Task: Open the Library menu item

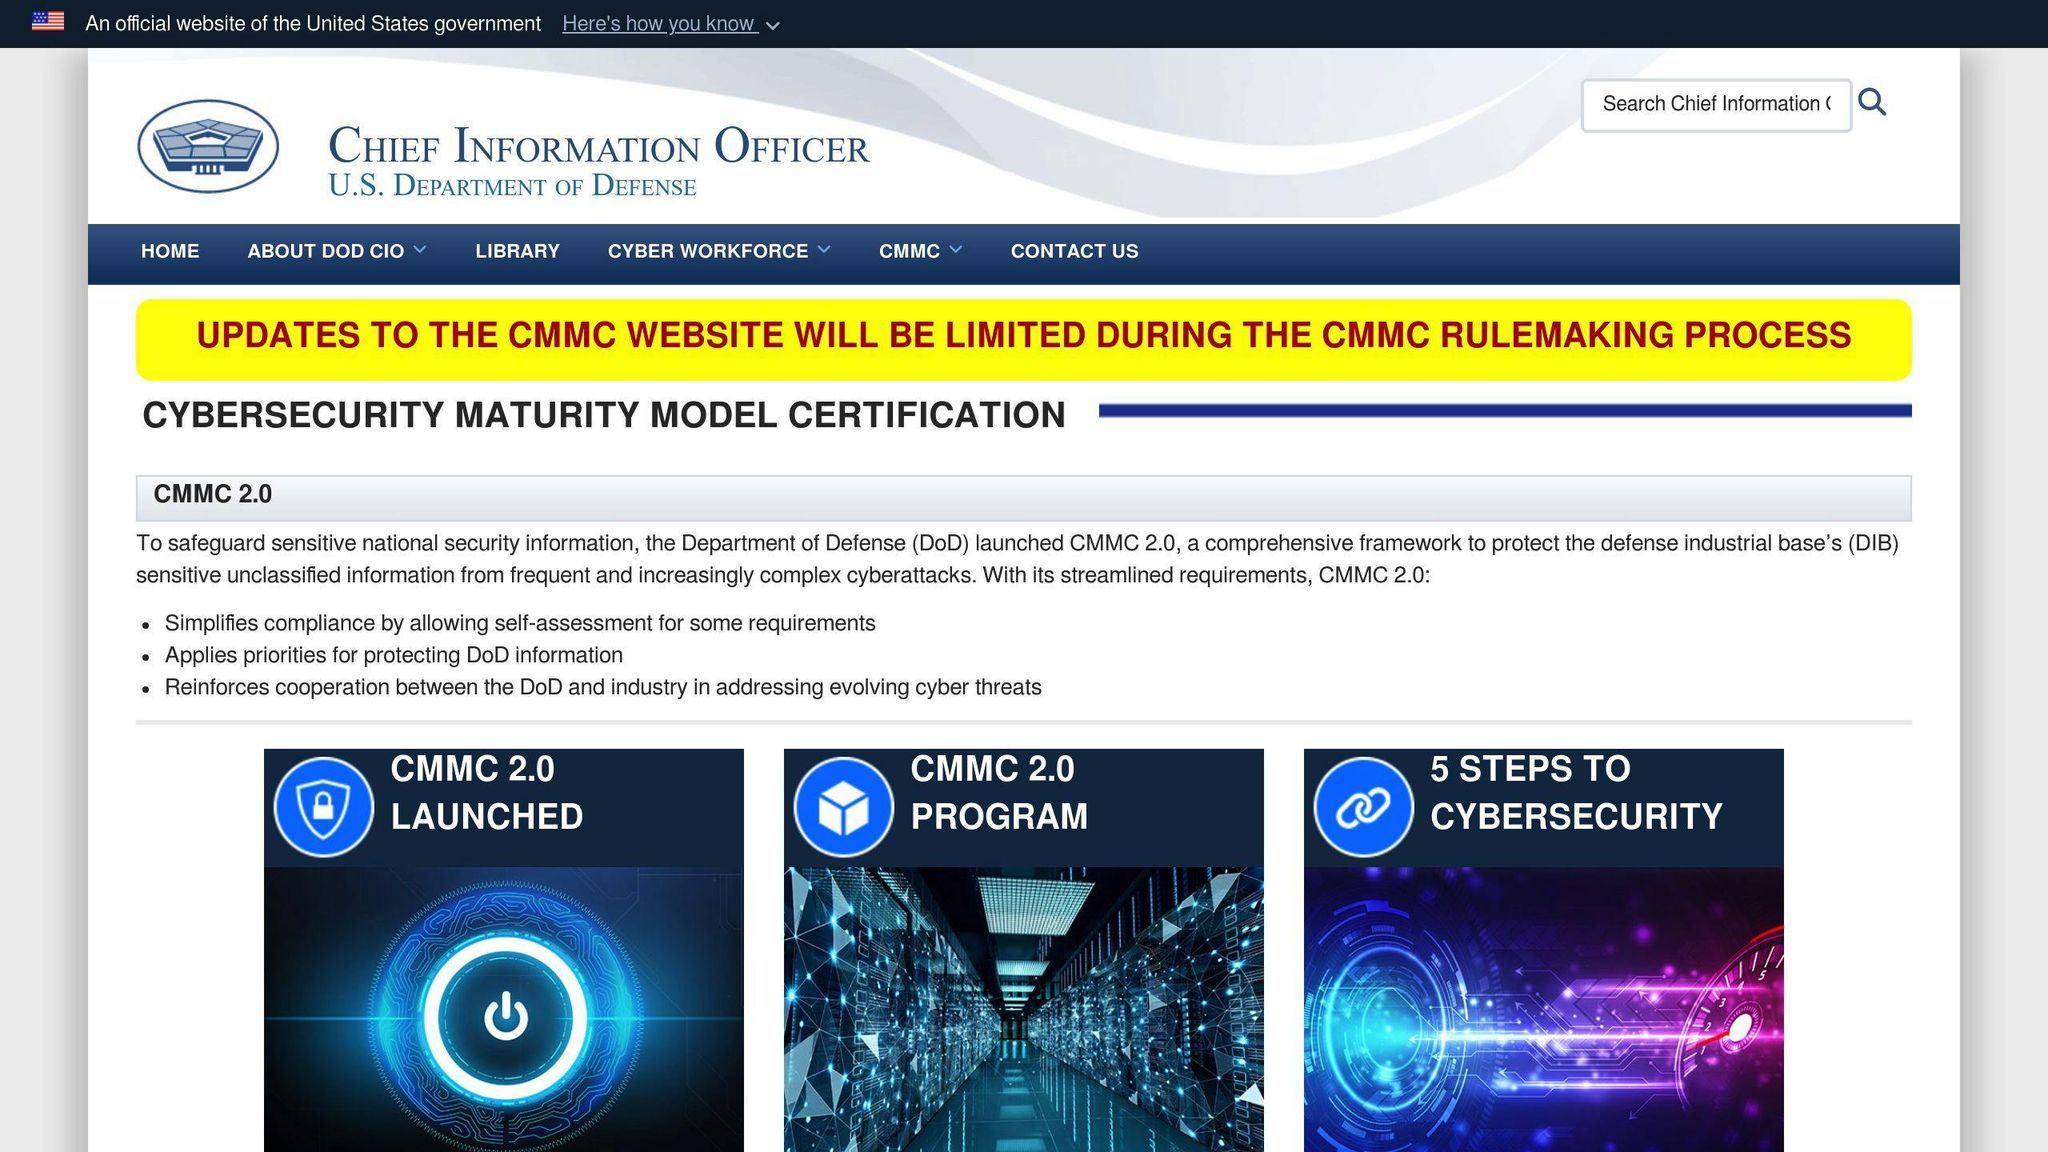Action: 517,251
